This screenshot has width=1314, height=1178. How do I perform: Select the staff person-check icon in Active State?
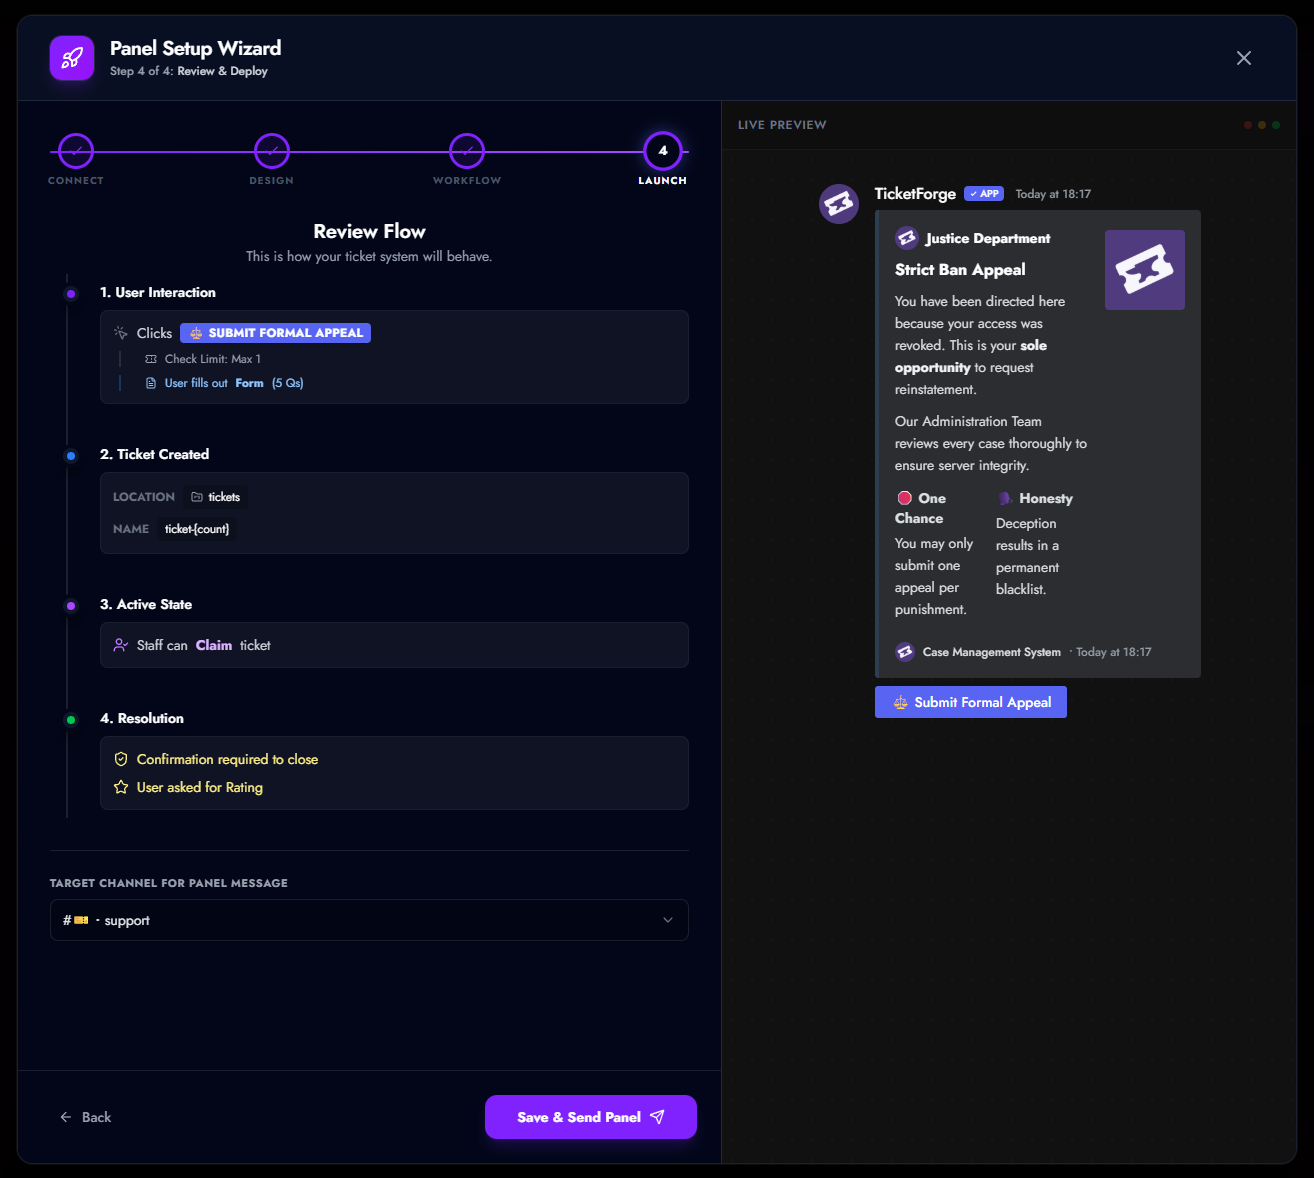[121, 644]
